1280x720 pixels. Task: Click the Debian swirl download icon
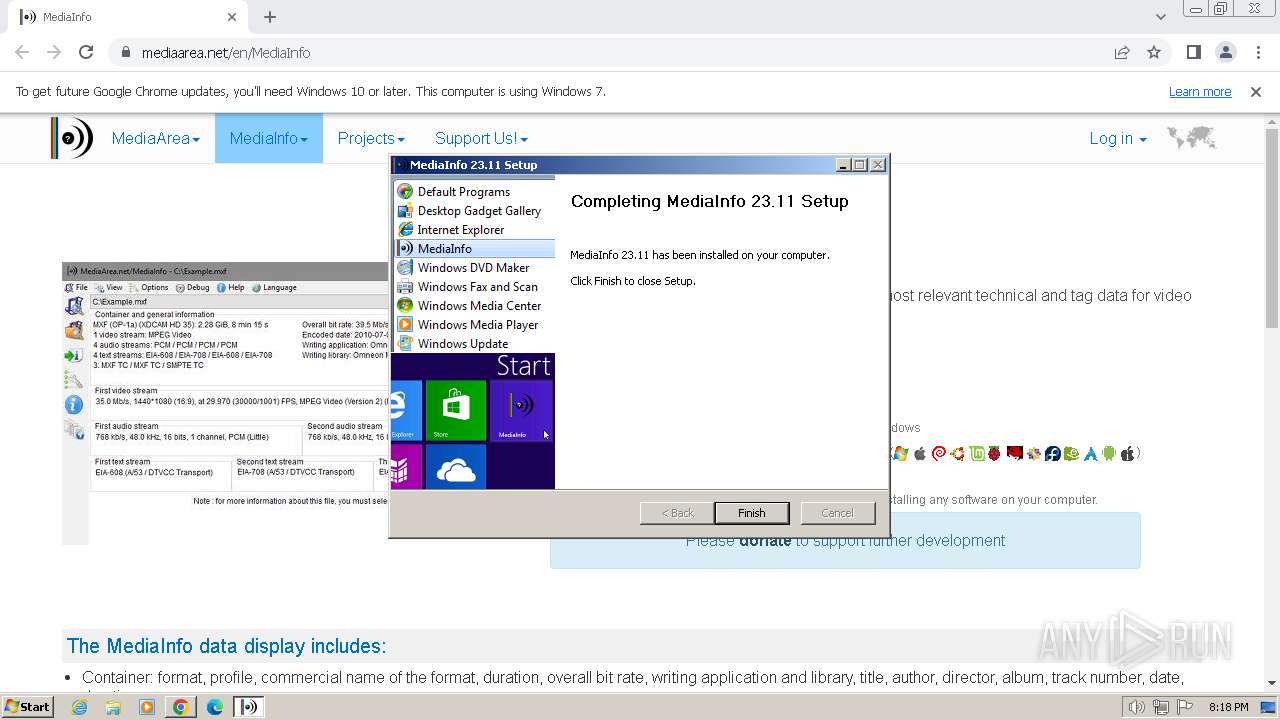[x=939, y=453]
